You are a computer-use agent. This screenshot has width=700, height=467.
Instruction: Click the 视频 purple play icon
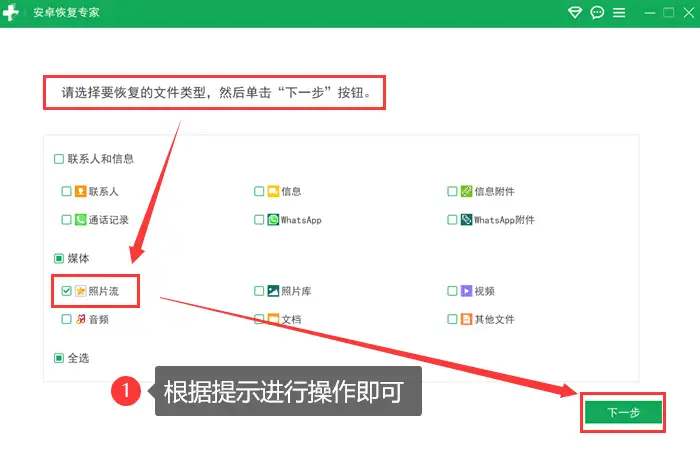pyautogui.click(x=466, y=291)
